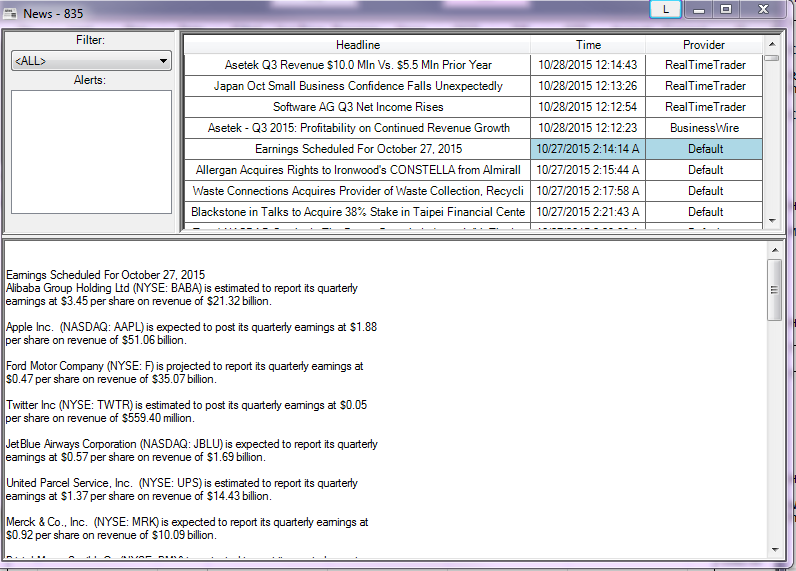Click headline list scrollbar thumb
This screenshot has width=796, height=571.
pos(772,58)
